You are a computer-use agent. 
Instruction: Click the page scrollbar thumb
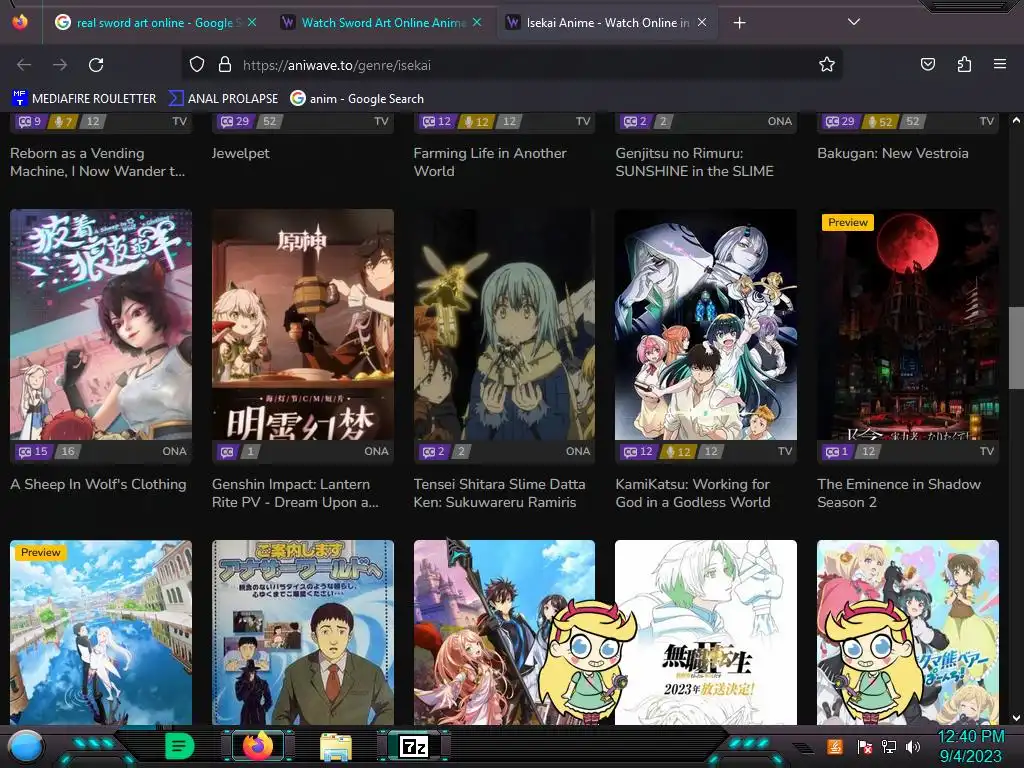[1016, 347]
